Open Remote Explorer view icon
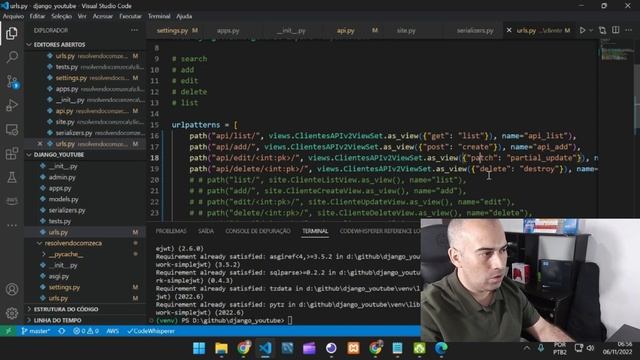Viewport: 640px width, 360px height. pyautogui.click(x=12, y=130)
